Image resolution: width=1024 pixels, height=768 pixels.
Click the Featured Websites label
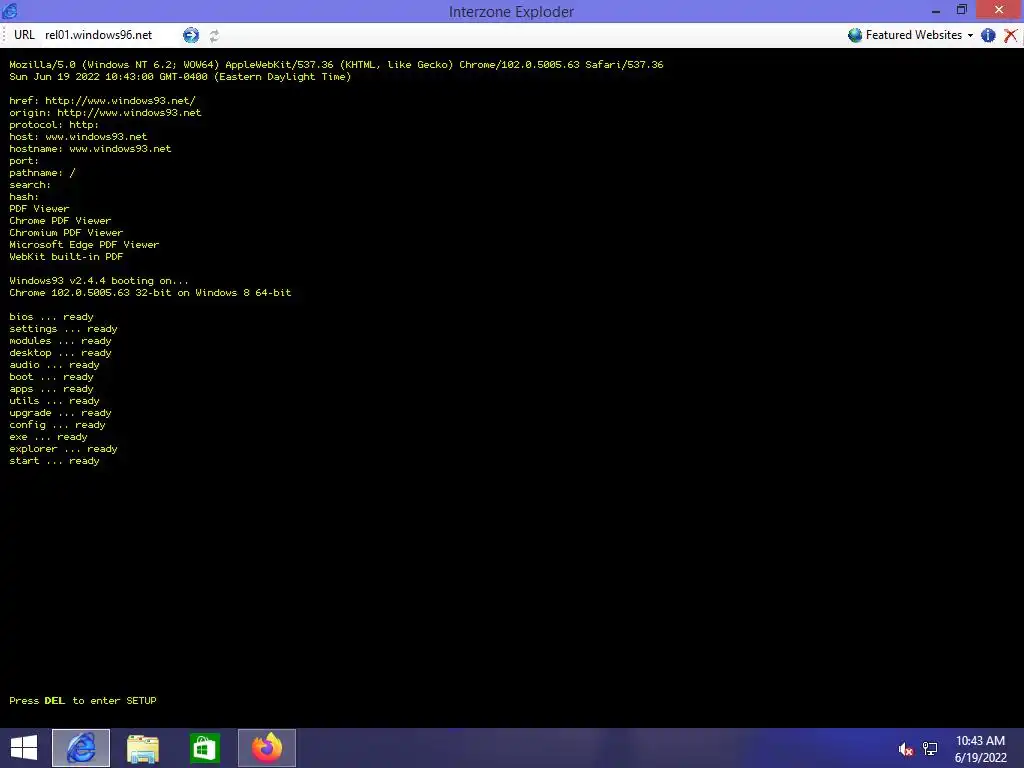click(914, 35)
